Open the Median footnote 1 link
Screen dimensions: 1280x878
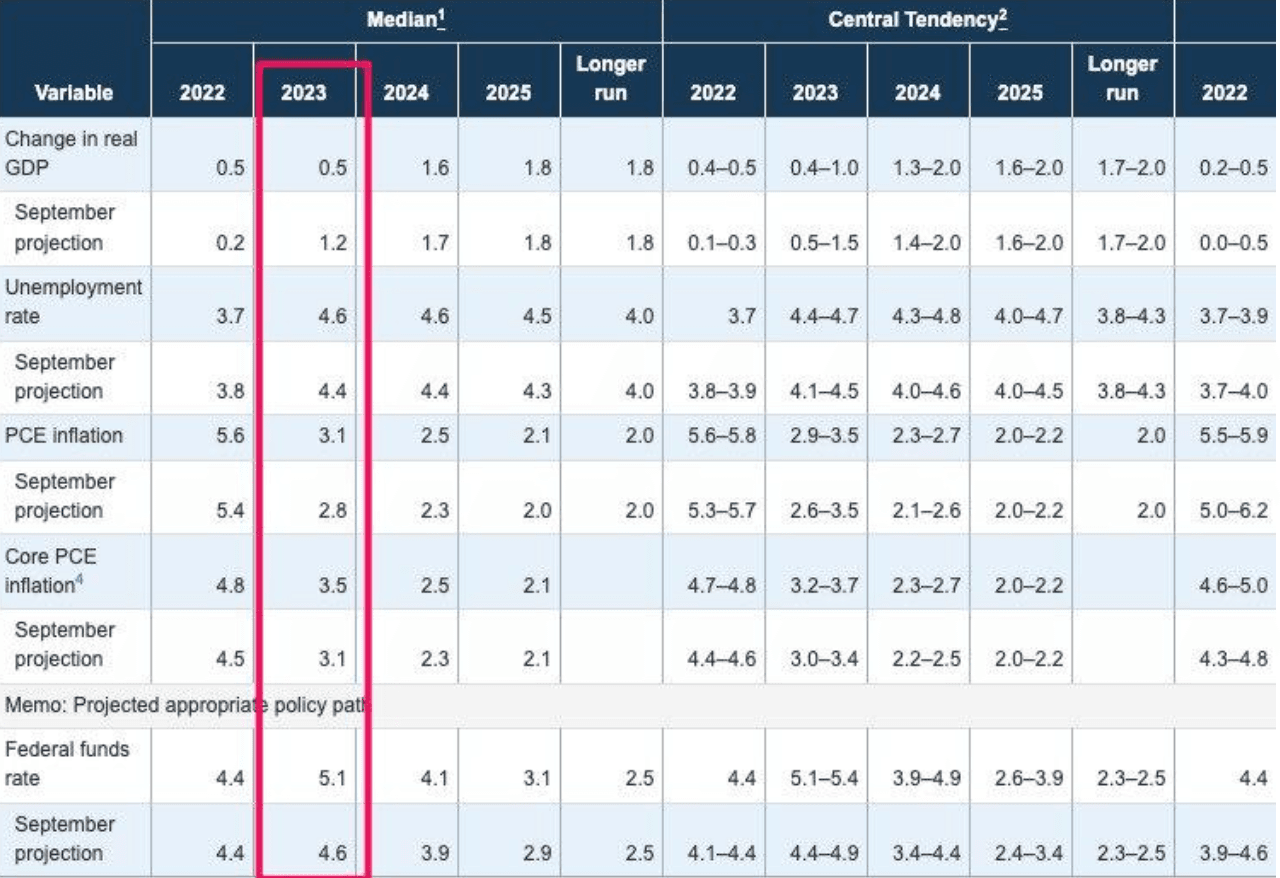pyautogui.click(x=442, y=18)
